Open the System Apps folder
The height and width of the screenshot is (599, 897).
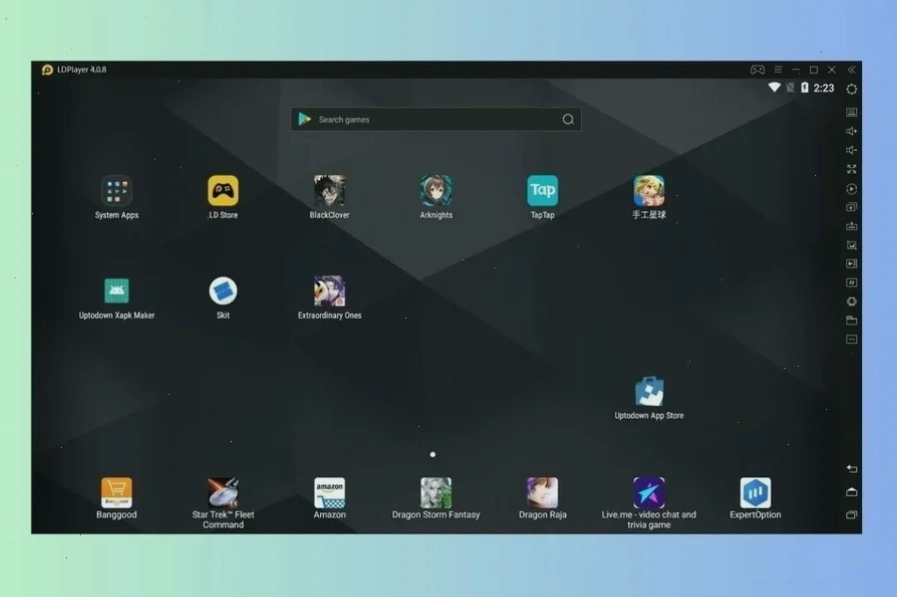117,191
